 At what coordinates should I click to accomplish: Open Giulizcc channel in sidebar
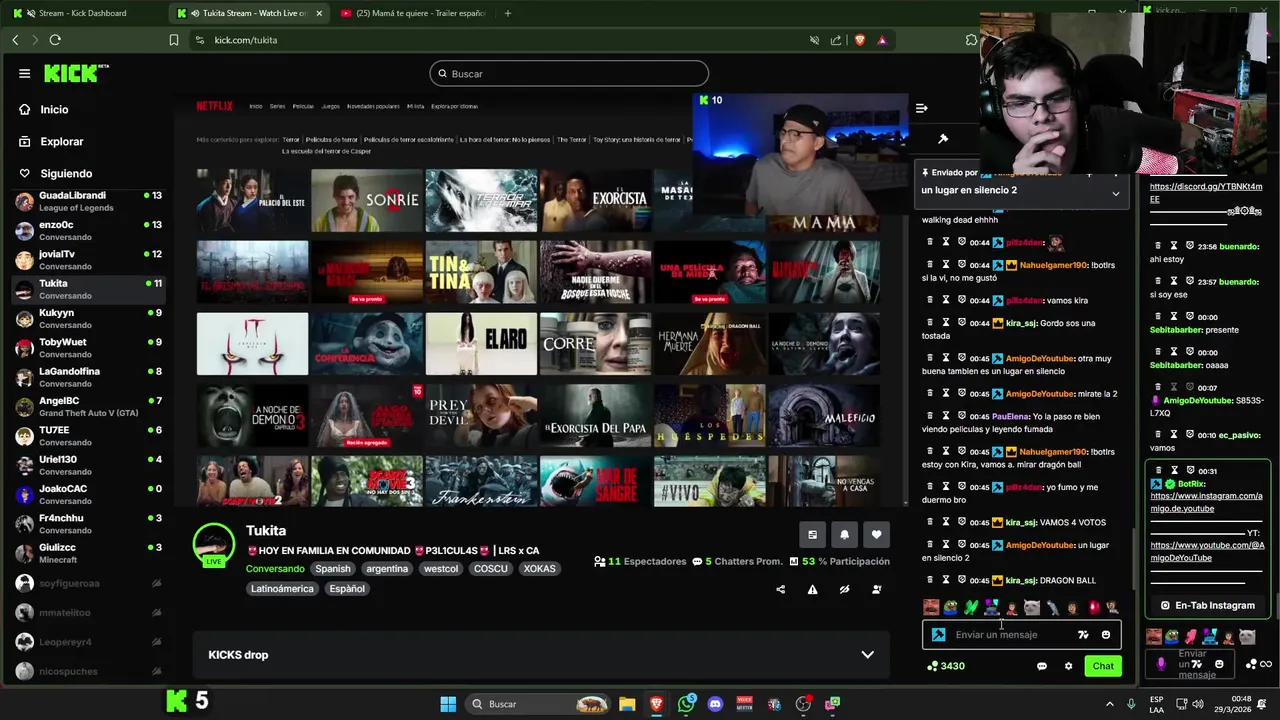coord(89,553)
